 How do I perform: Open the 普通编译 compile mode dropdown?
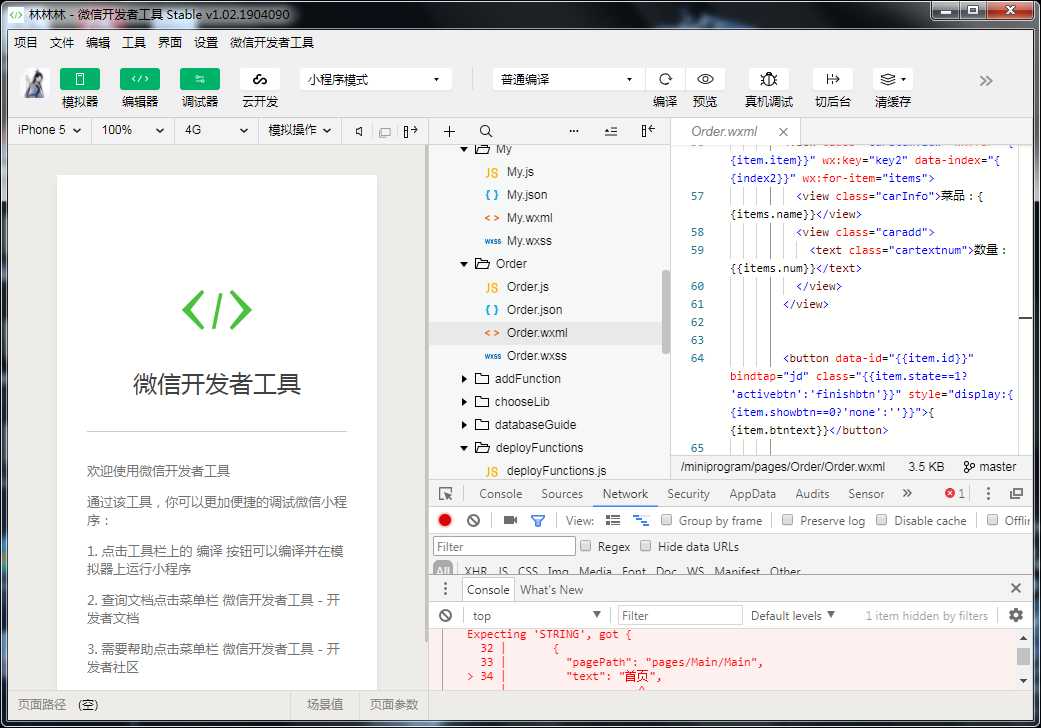568,80
